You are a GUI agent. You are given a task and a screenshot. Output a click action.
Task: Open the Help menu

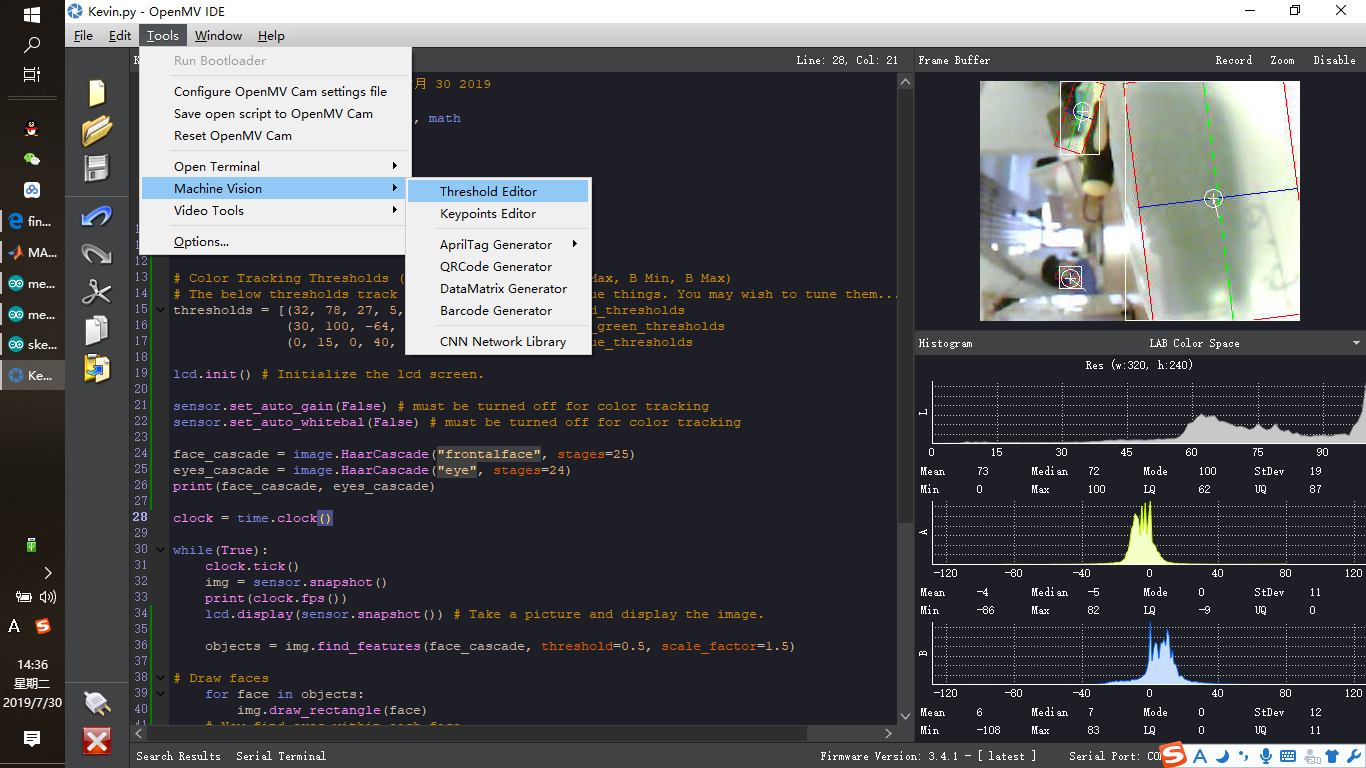click(x=271, y=35)
